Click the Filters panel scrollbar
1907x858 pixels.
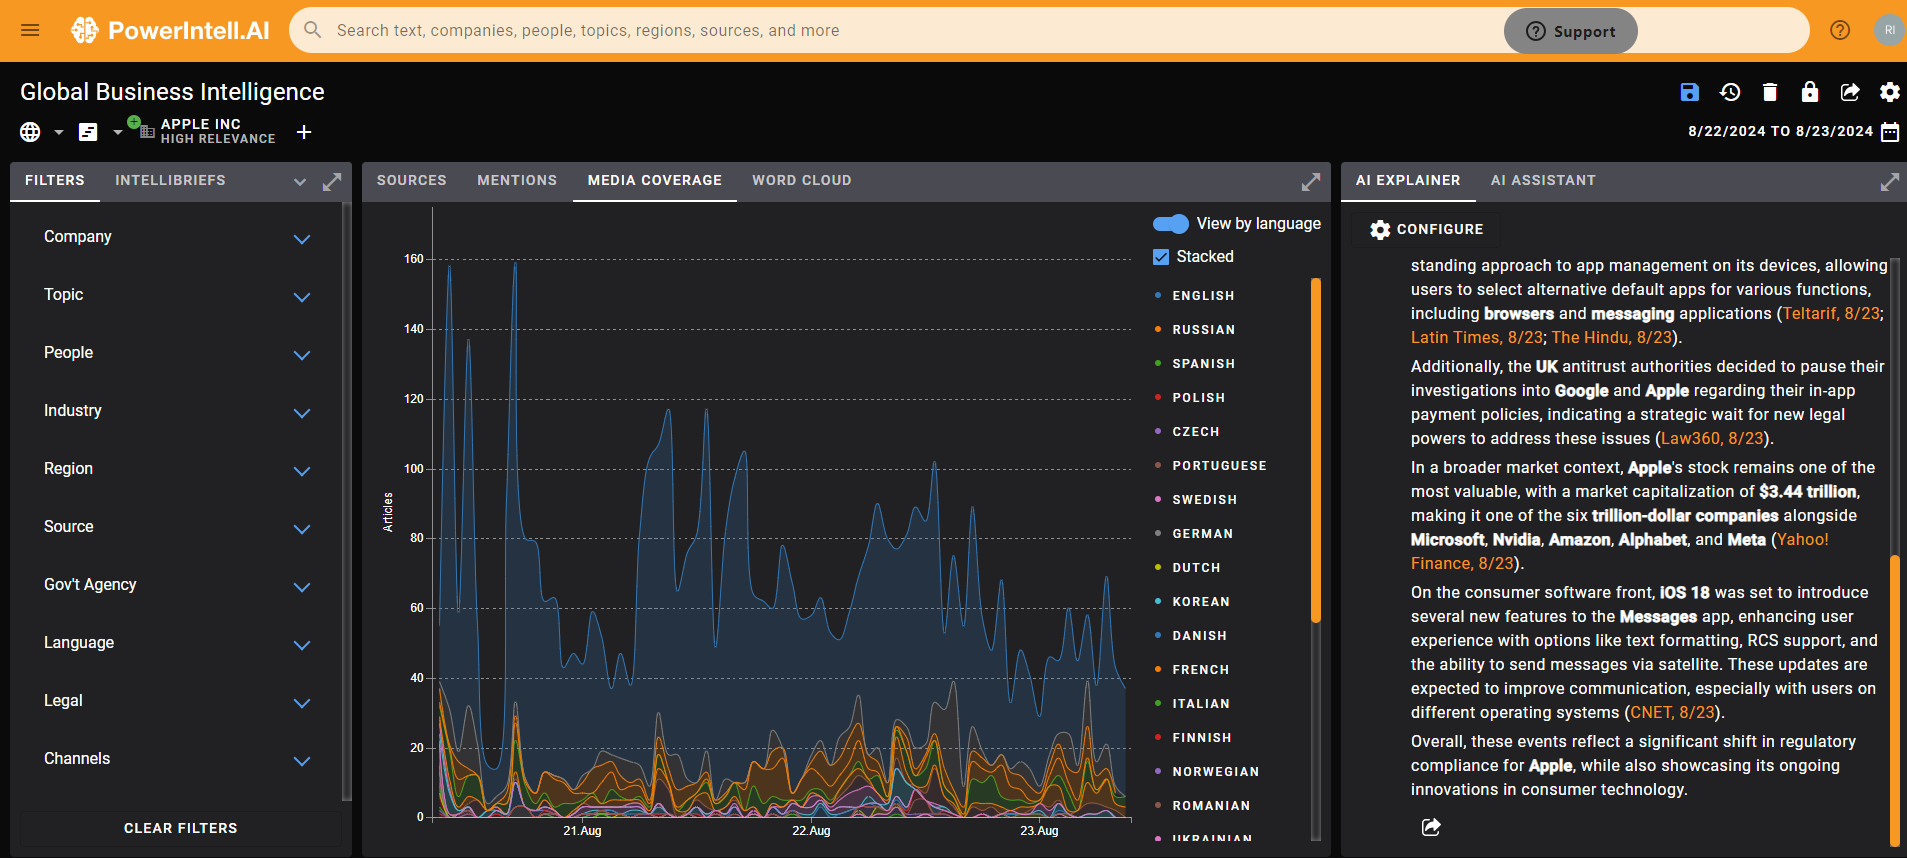click(x=346, y=500)
